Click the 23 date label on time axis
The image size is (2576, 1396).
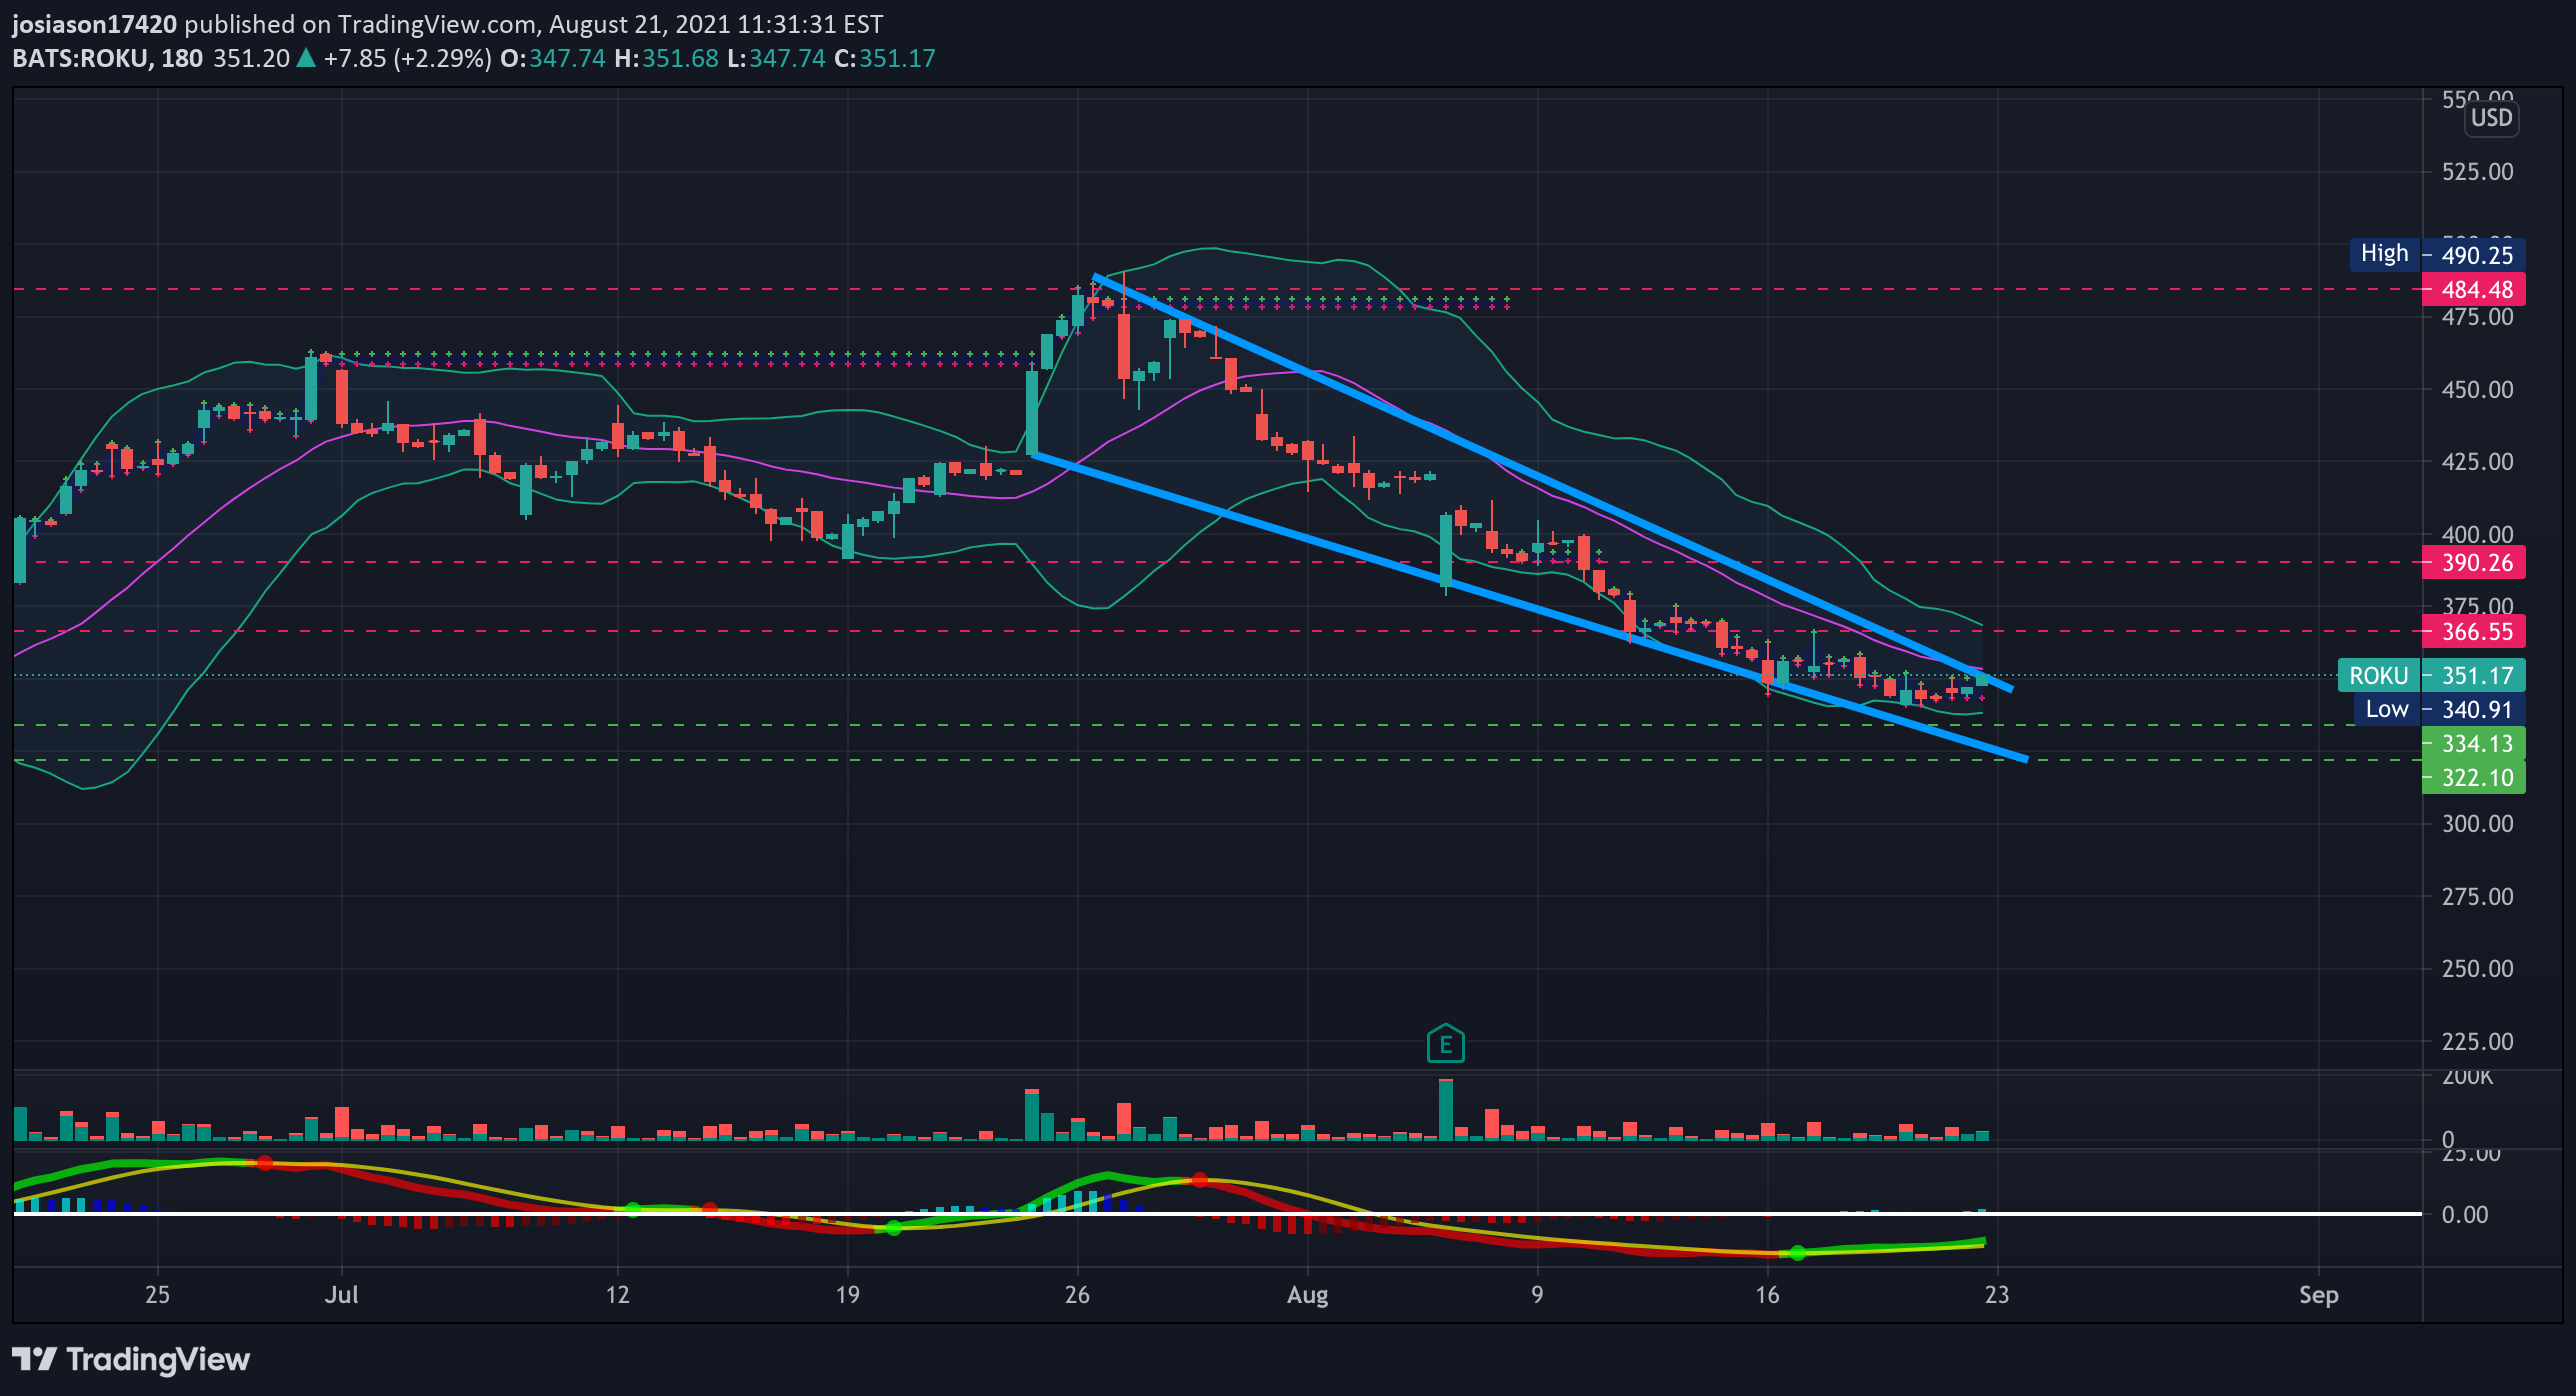click(x=1997, y=1295)
